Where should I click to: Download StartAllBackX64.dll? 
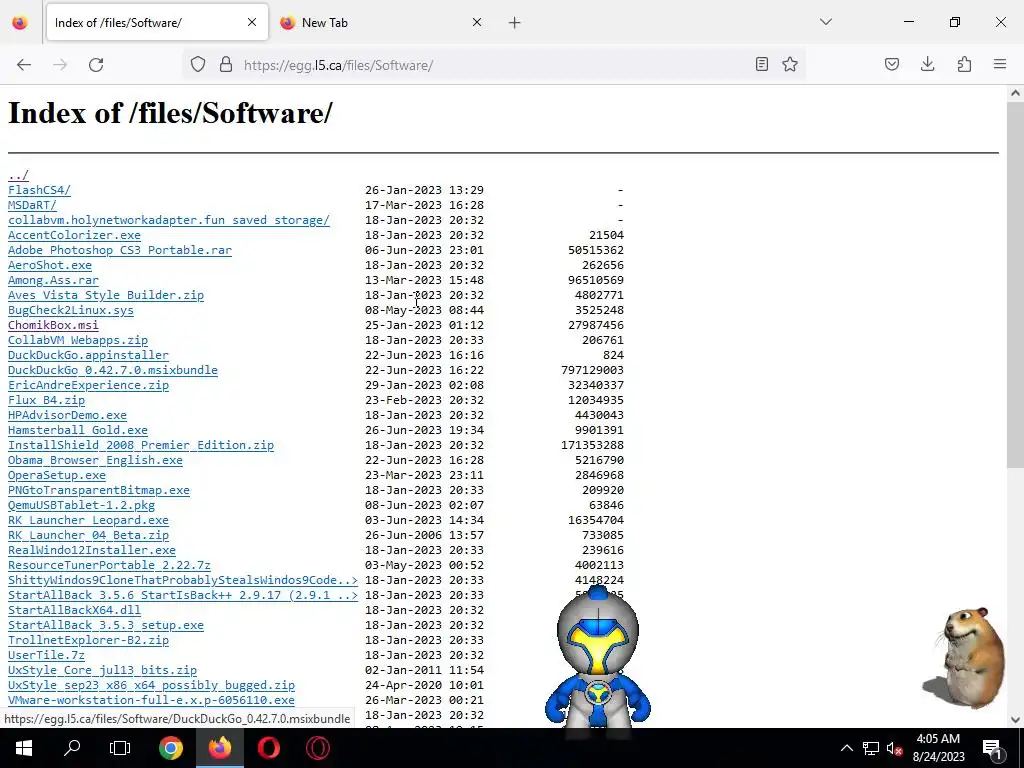(74, 611)
